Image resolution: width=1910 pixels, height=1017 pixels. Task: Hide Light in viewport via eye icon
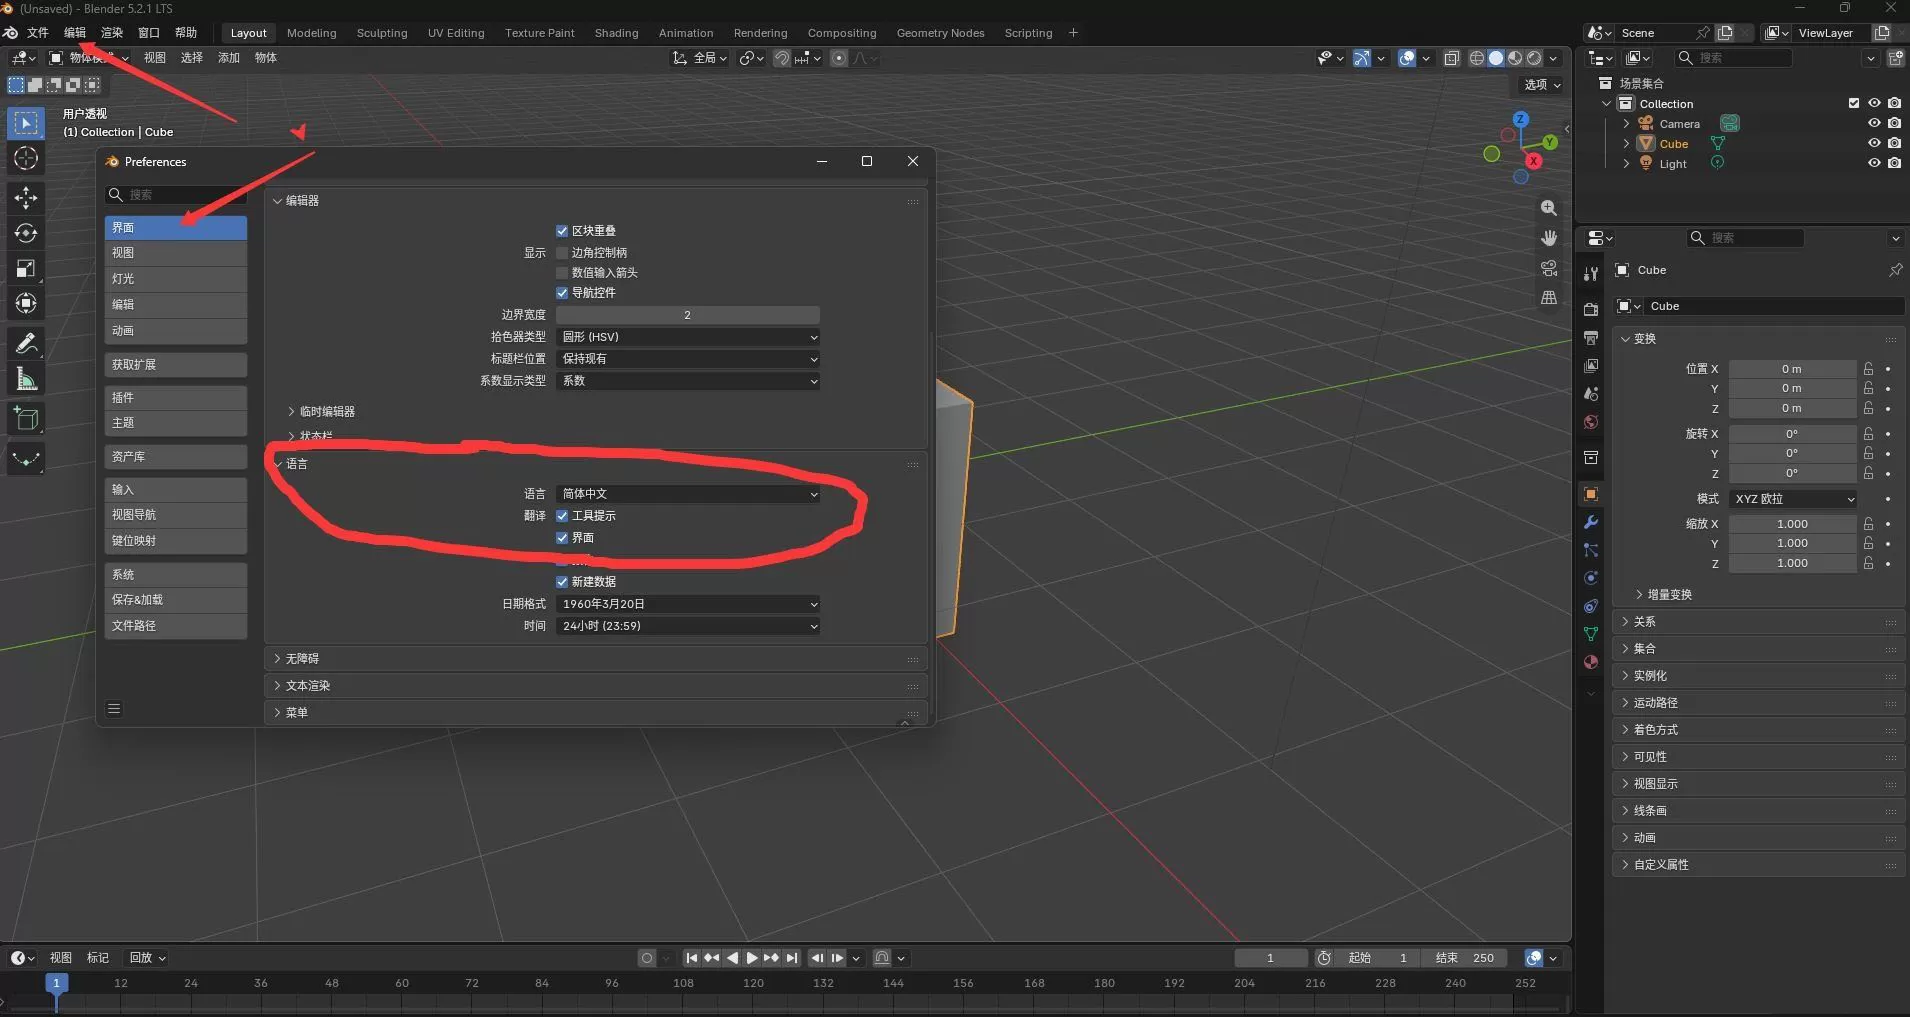tap(1874, 163)
